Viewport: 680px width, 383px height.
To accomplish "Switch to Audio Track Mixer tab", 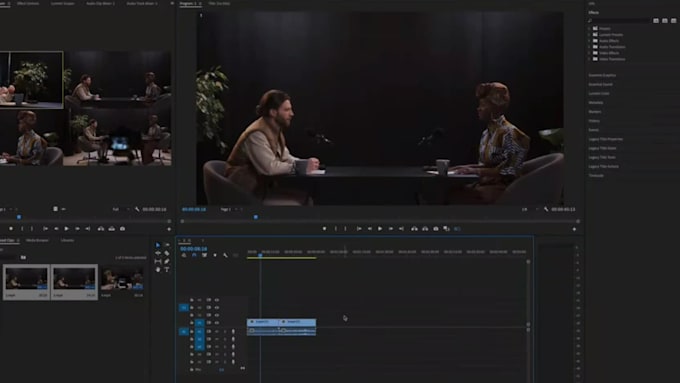I will point(142,3).
